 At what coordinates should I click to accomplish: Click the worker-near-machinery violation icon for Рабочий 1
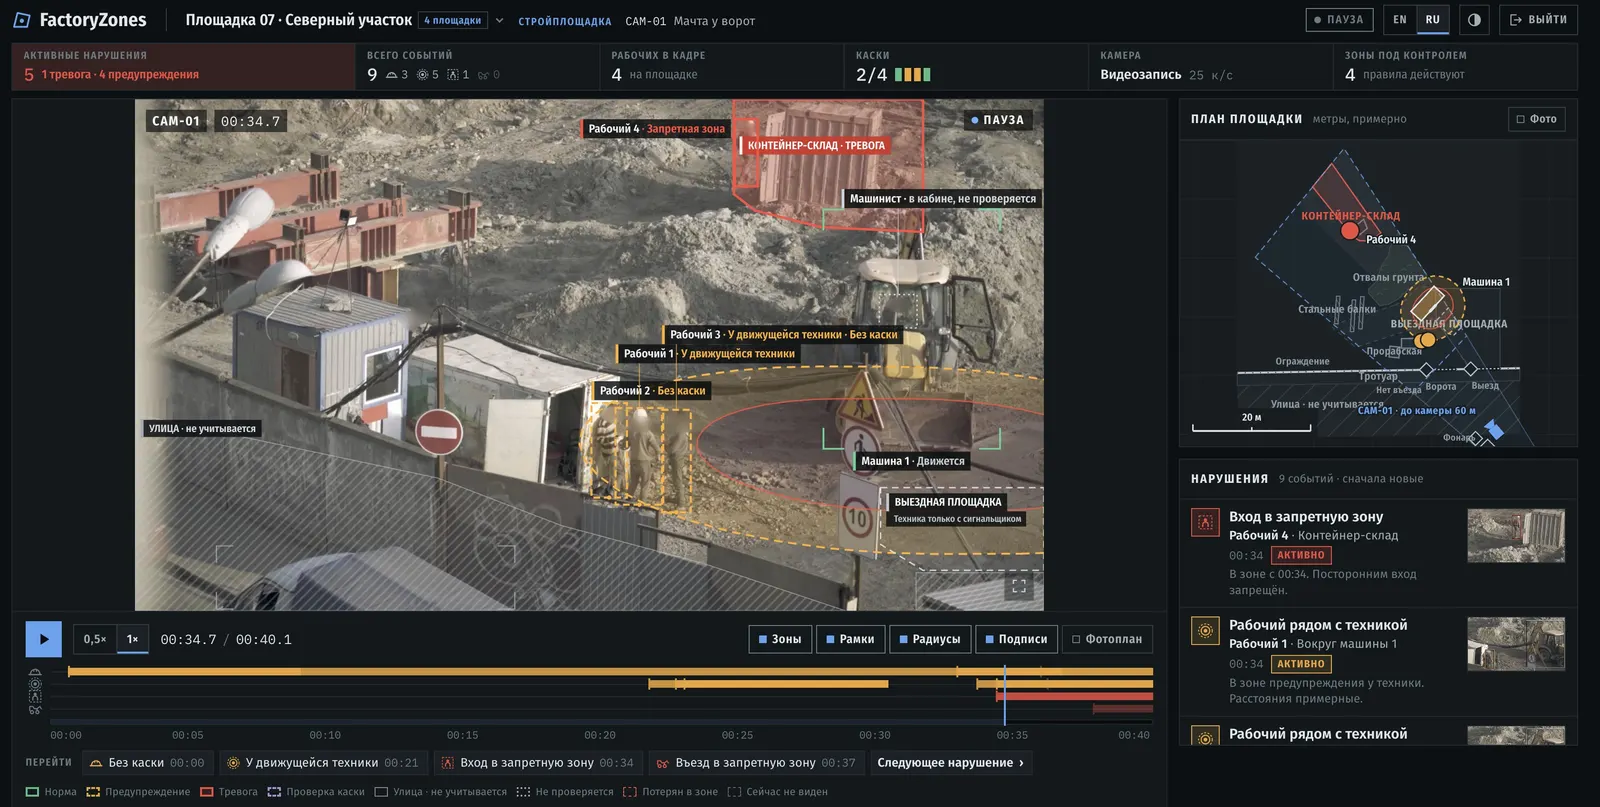coord(1205,630)
